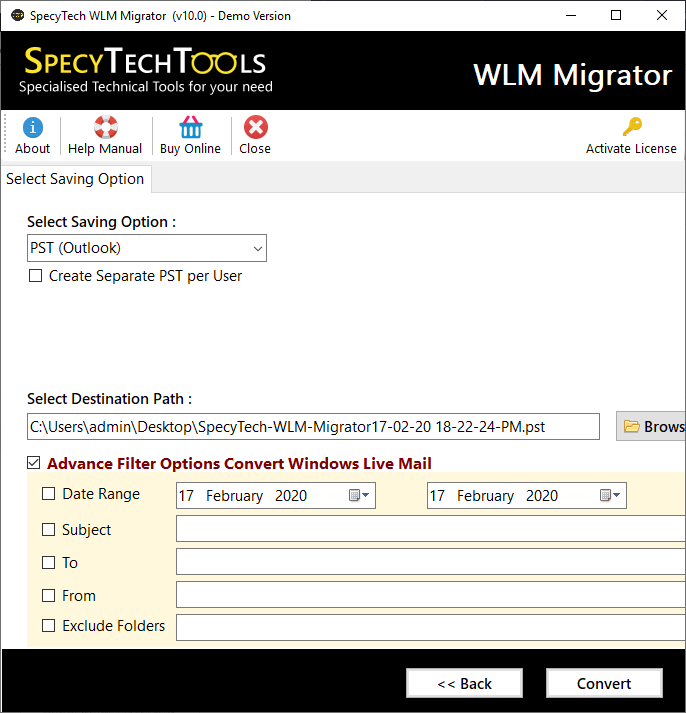Click the To filter text field
This screenshot has height=713, width=686.
[431, 562]
